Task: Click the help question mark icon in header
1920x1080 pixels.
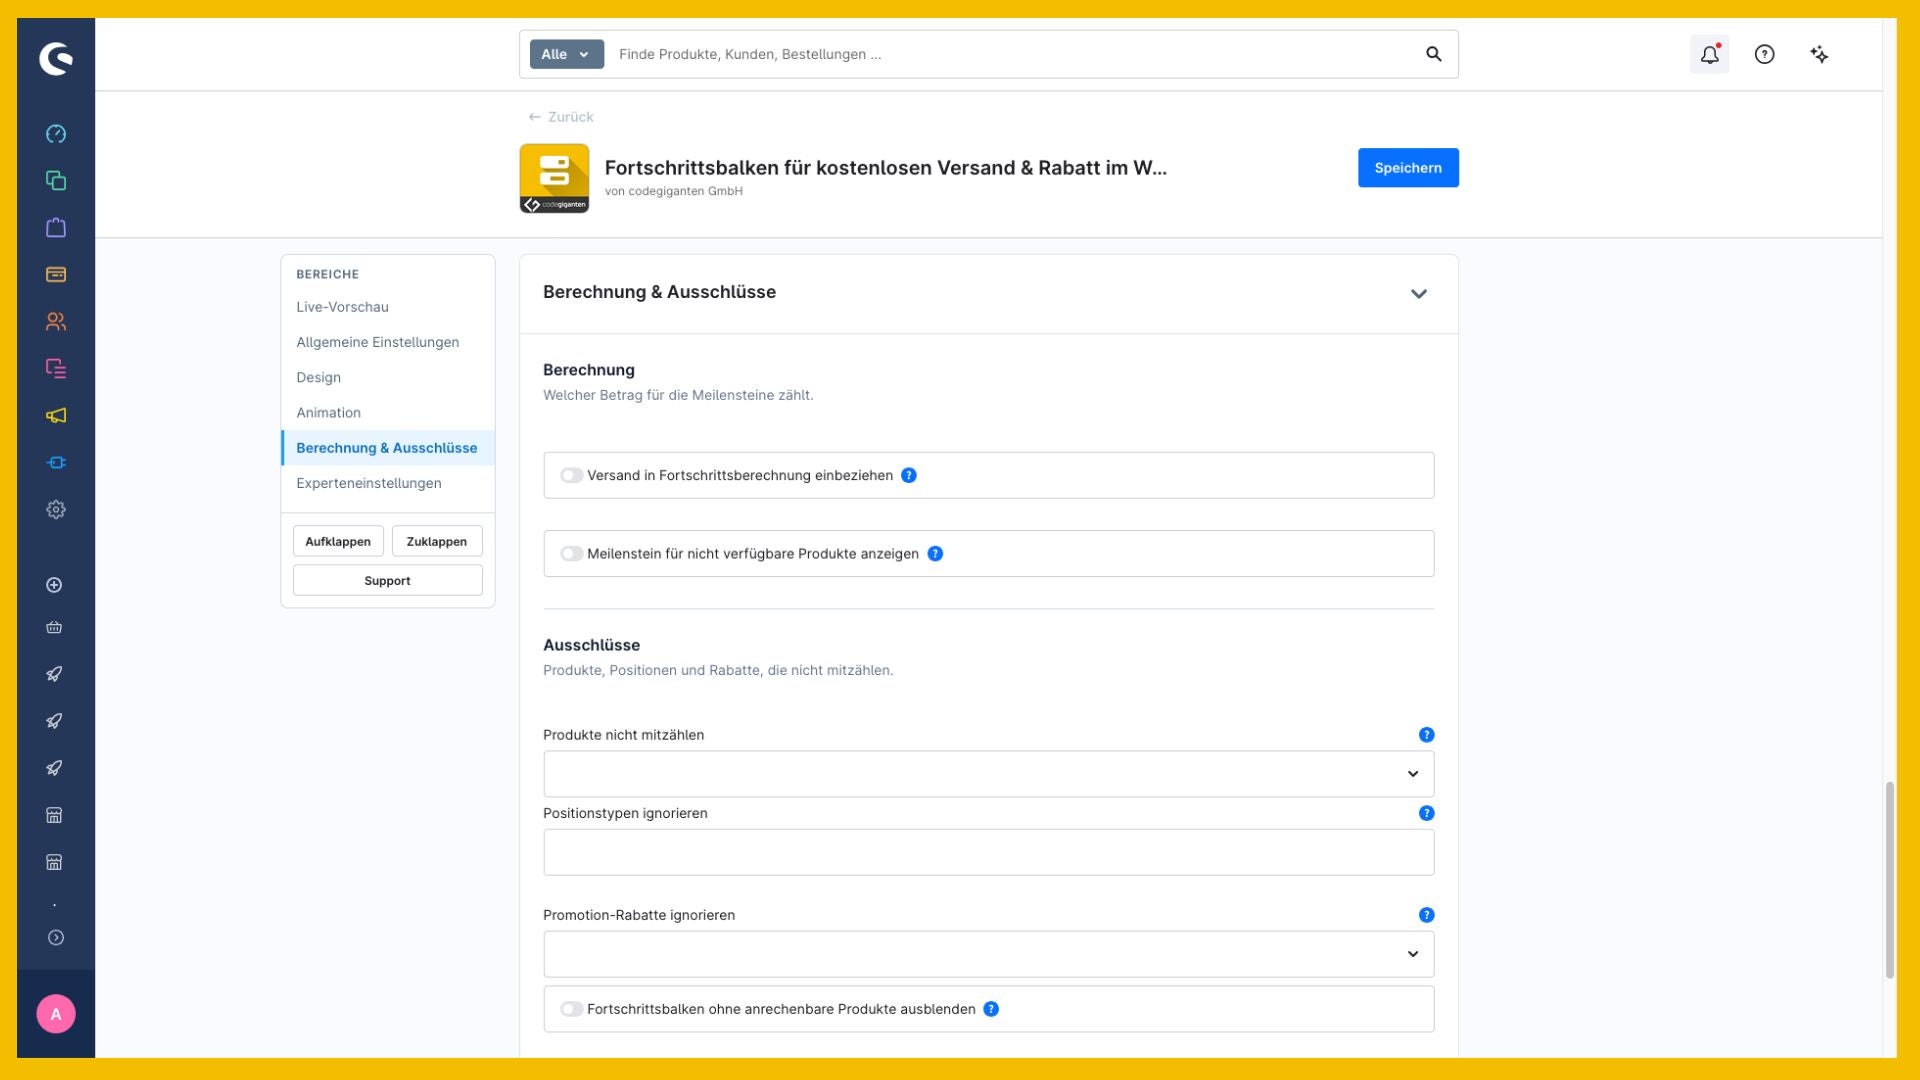Action: [x=1765, y=55]
